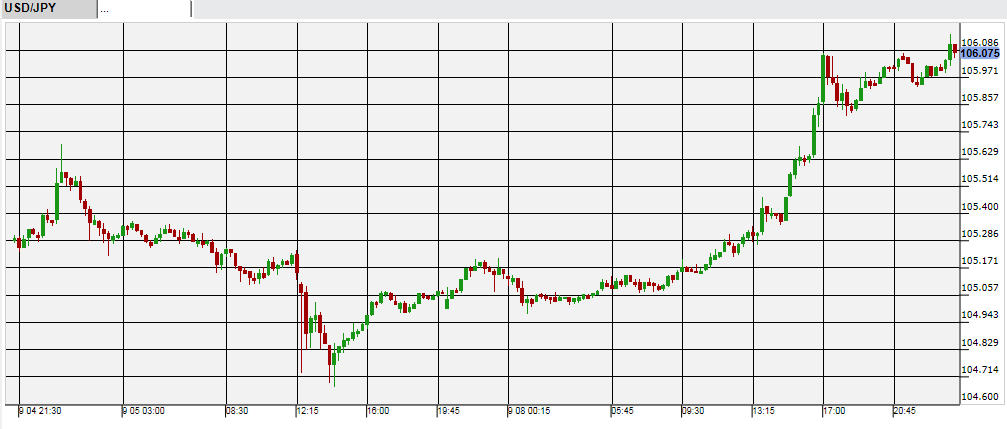
Task: Open the blank '...' tab
Action: pos(144,9)
